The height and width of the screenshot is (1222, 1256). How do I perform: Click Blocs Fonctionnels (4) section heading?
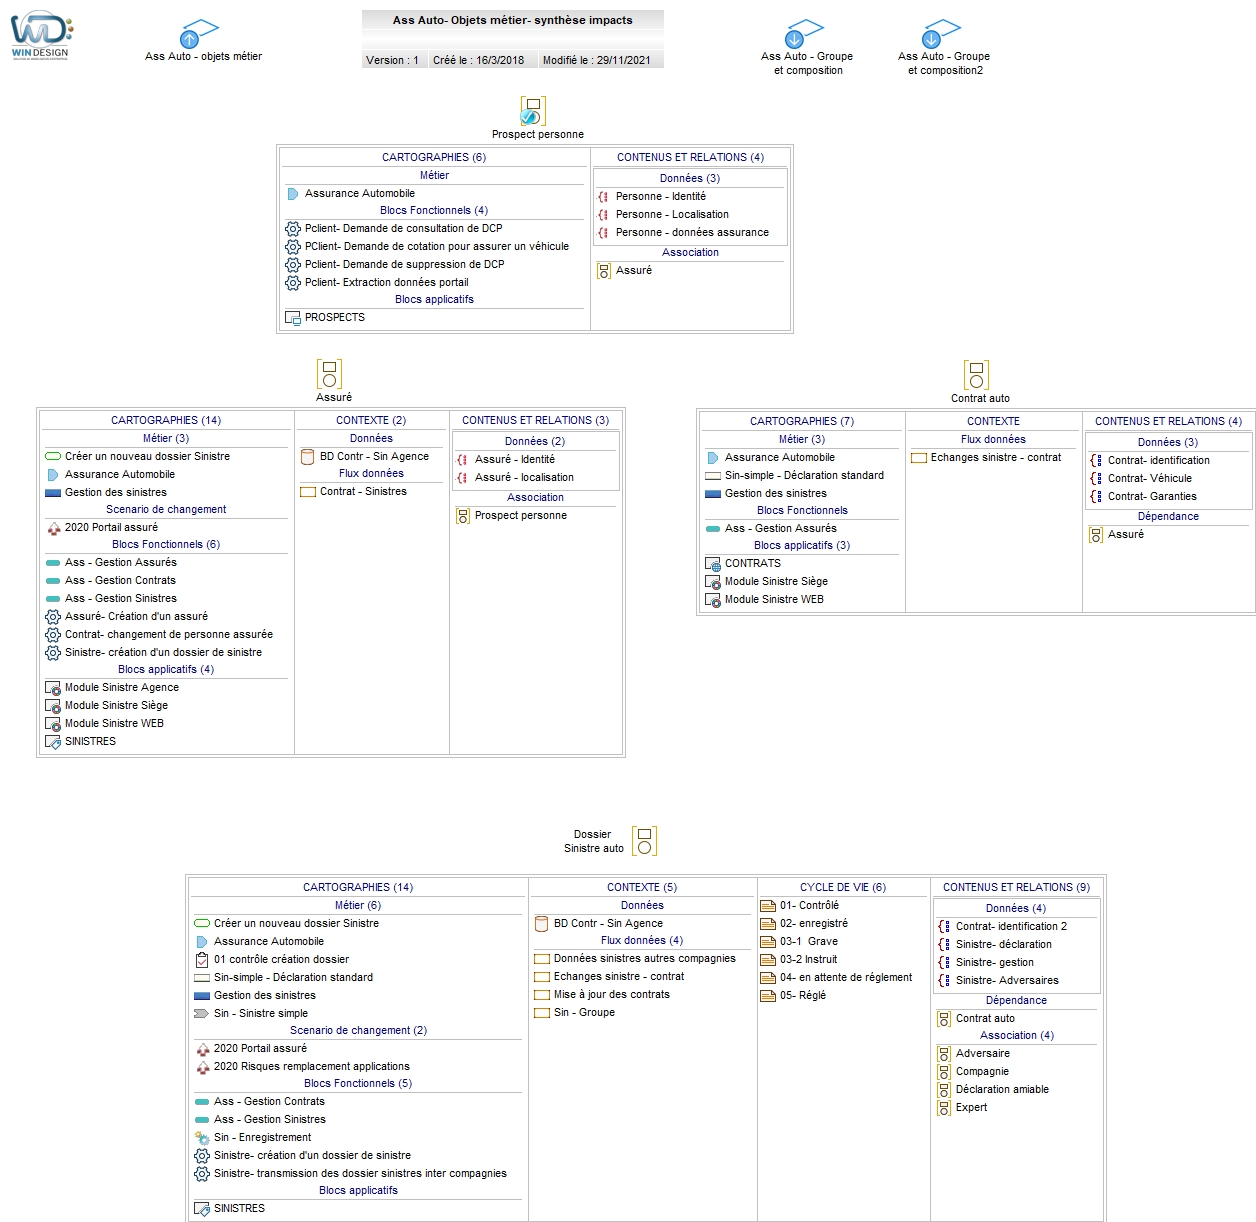[434, 211]
